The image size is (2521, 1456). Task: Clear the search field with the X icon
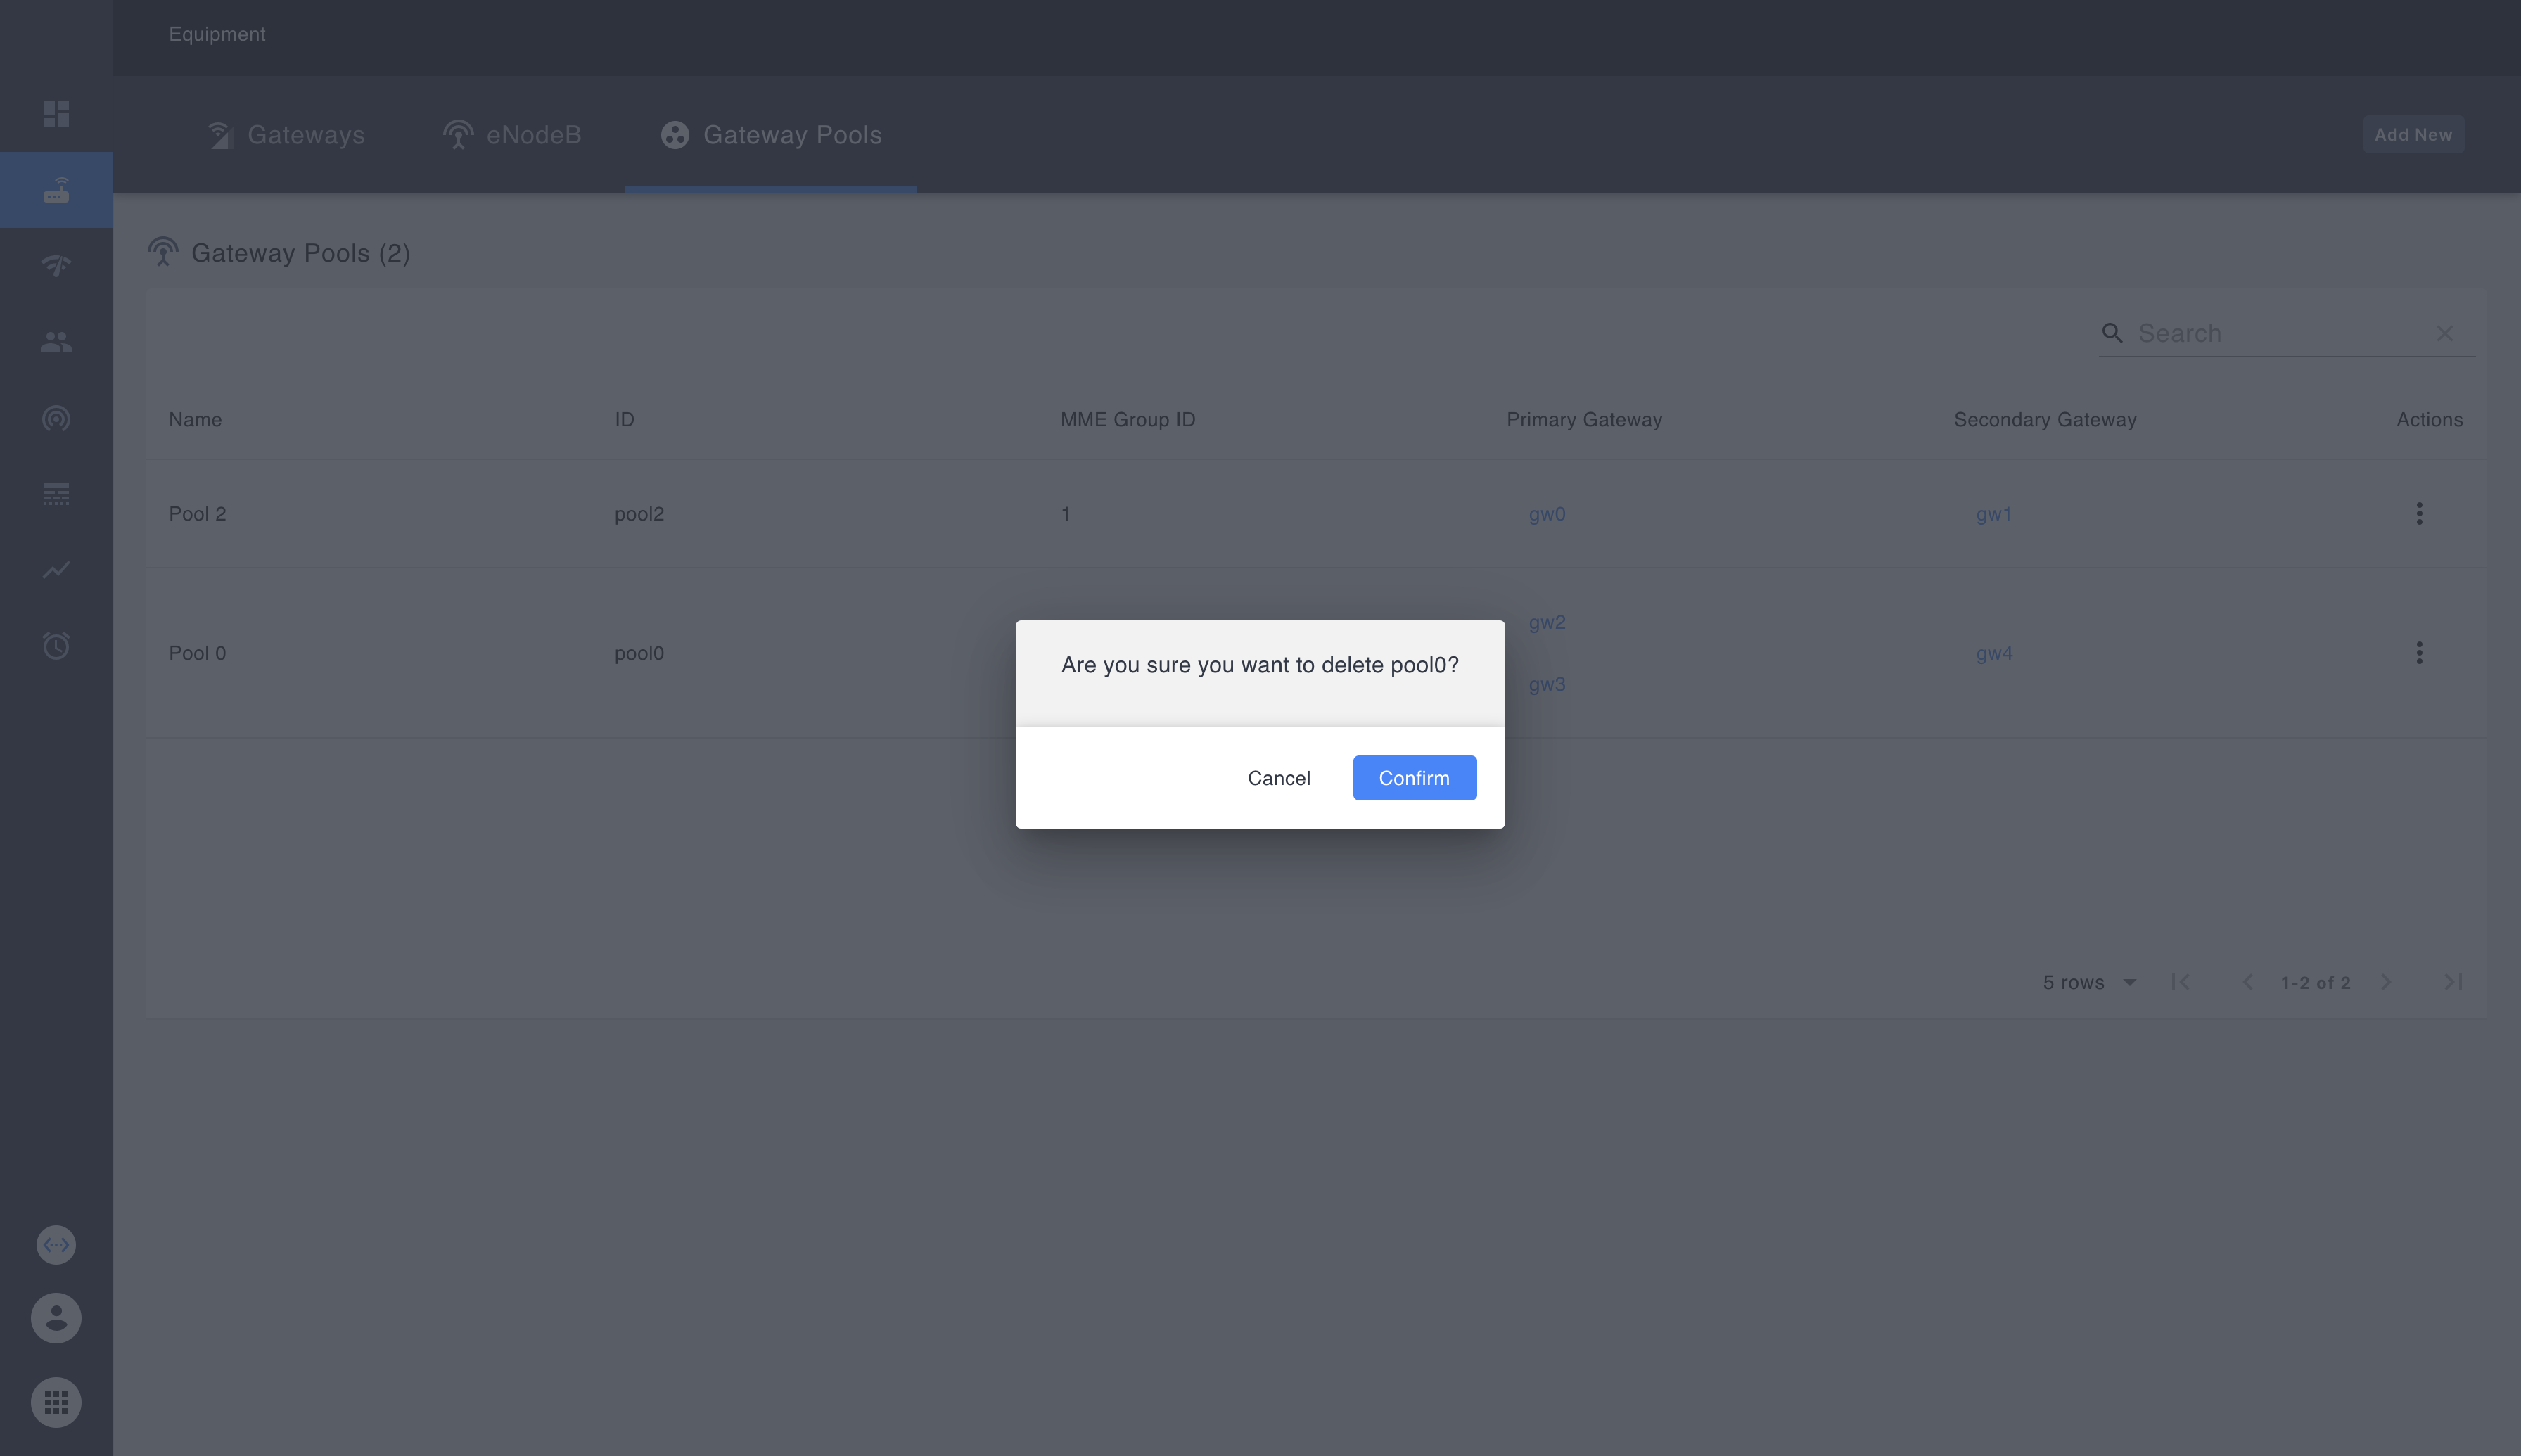[x=2444, y=333]
